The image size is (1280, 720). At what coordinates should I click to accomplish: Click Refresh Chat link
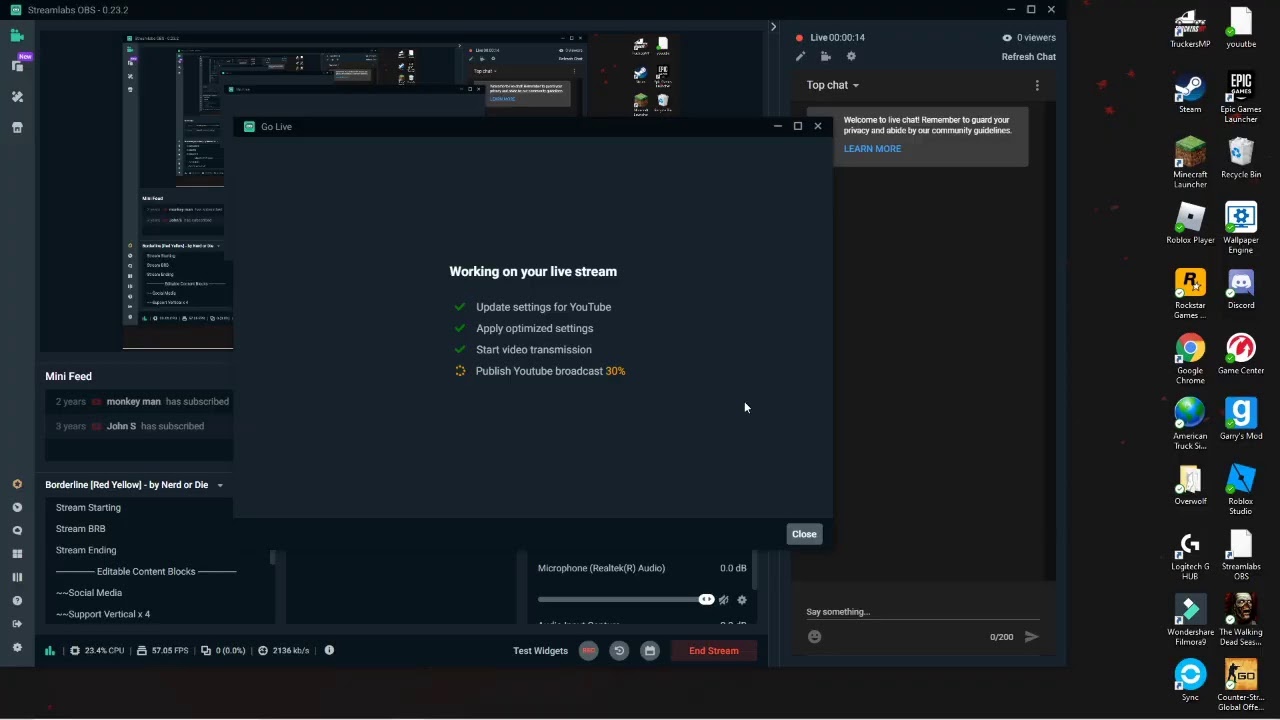tap(1029, 57)
